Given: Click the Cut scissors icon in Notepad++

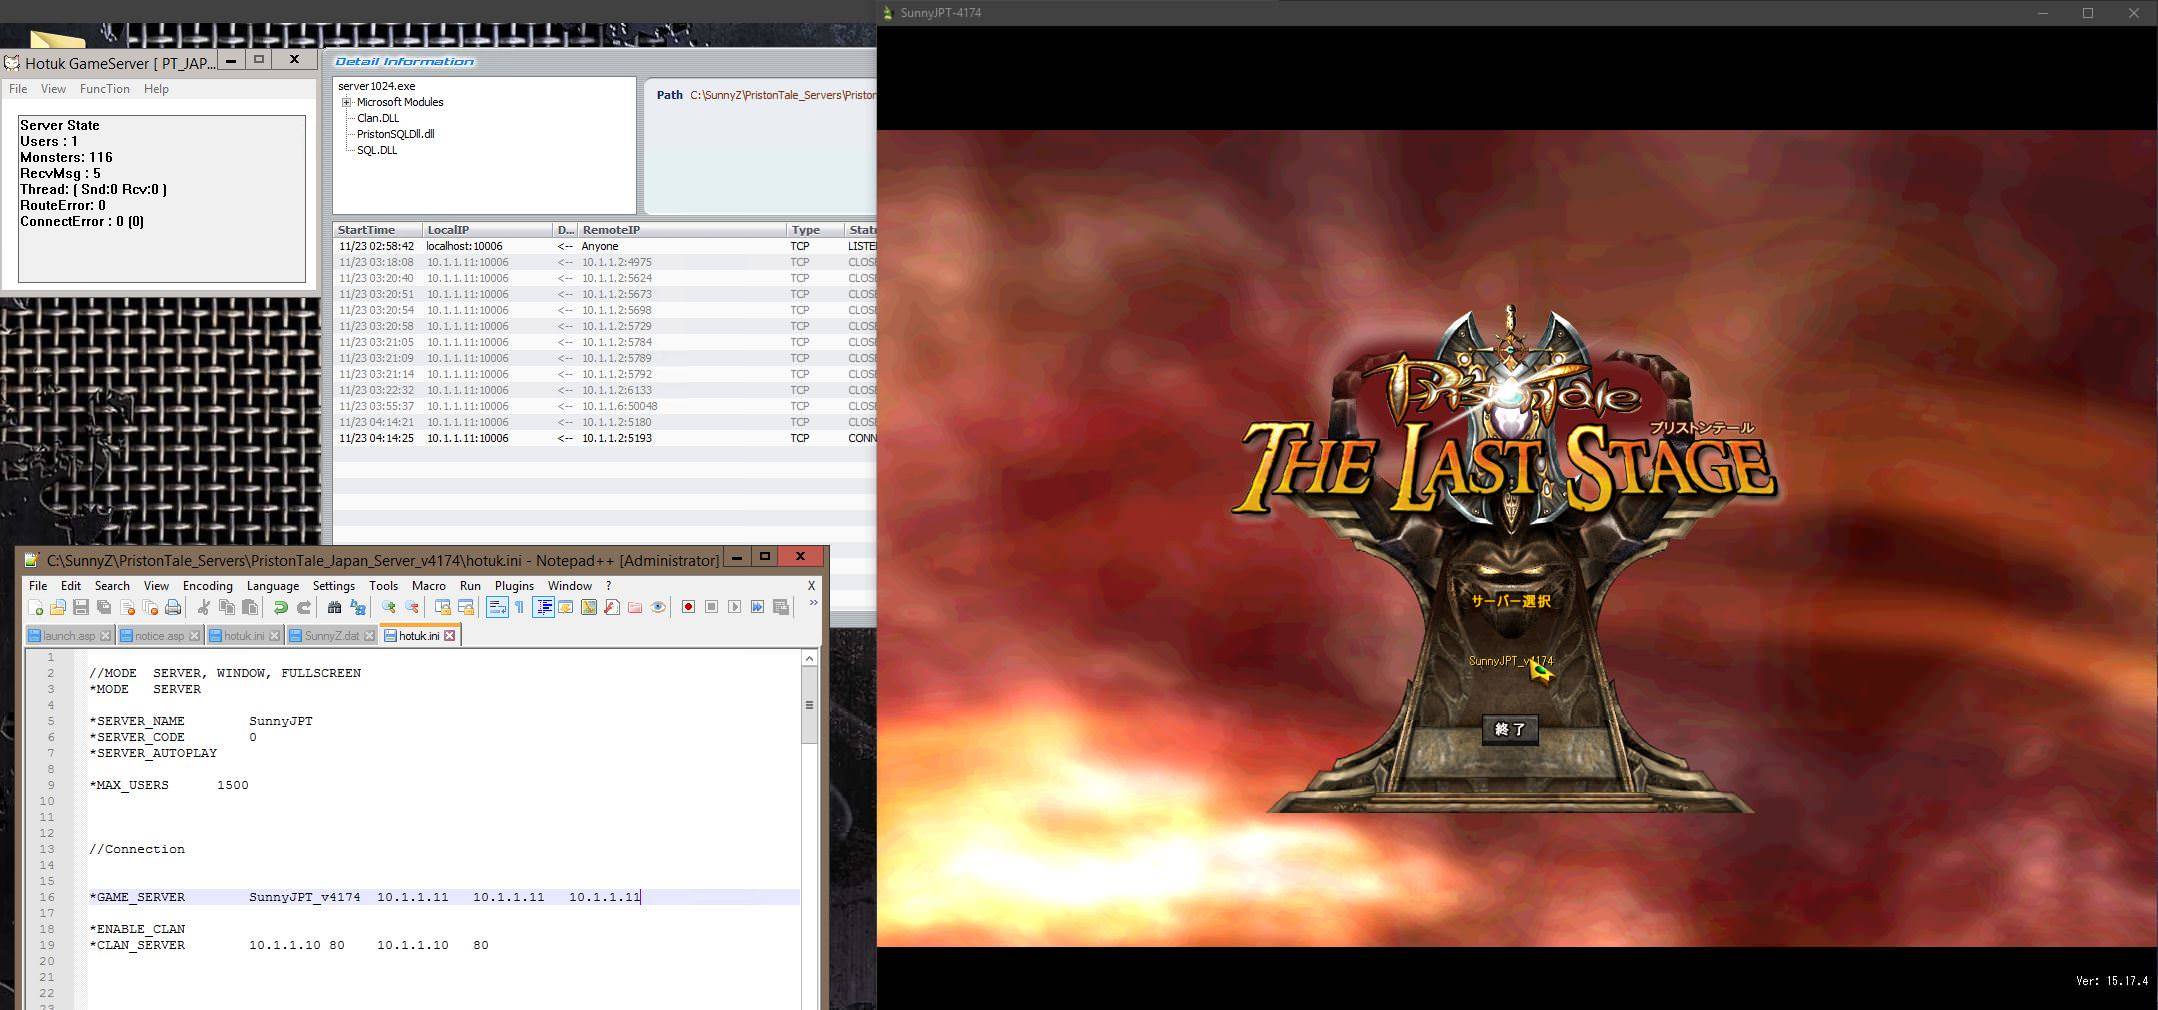Looking at the screenshot, I should [204, 607].
